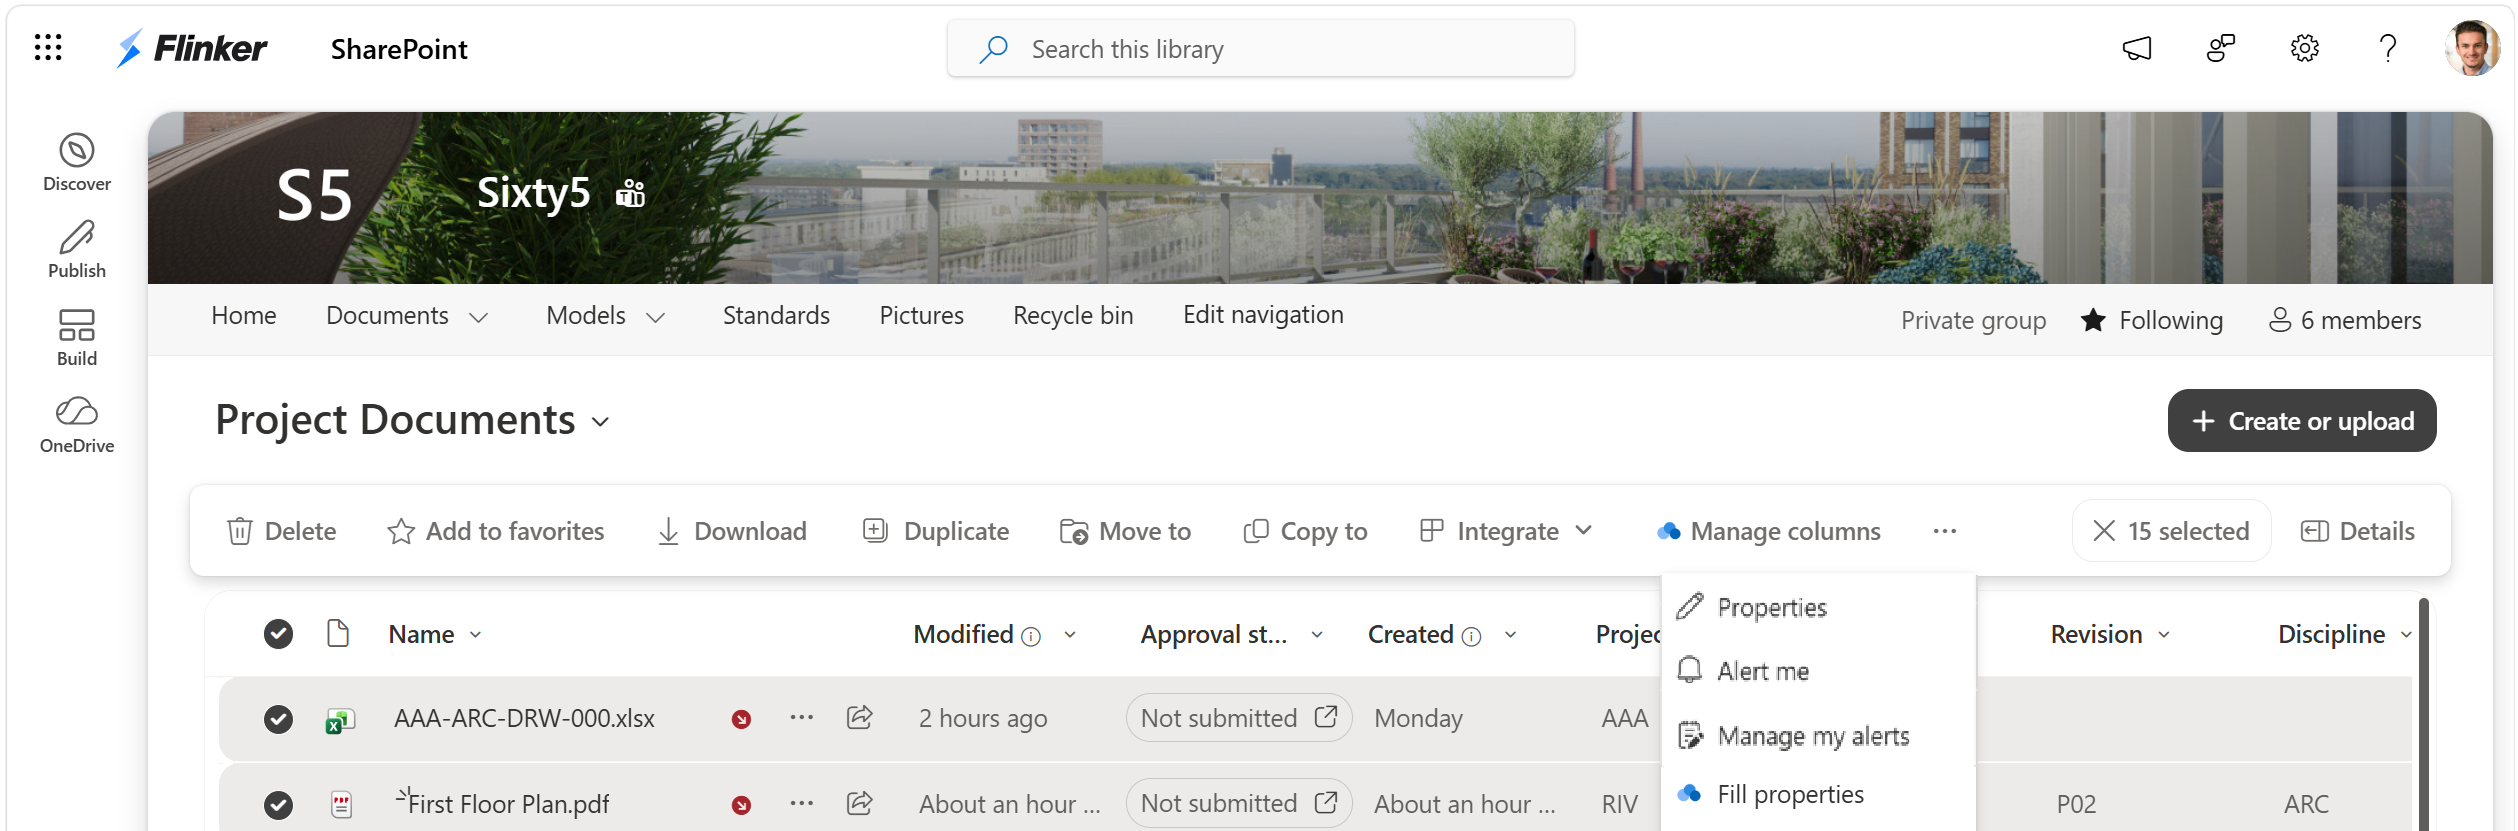The width and height of the screenshot is (2518, 831).
Task: Open AAA-ARC-DRW-000.xlsx file
Action: 524,719
